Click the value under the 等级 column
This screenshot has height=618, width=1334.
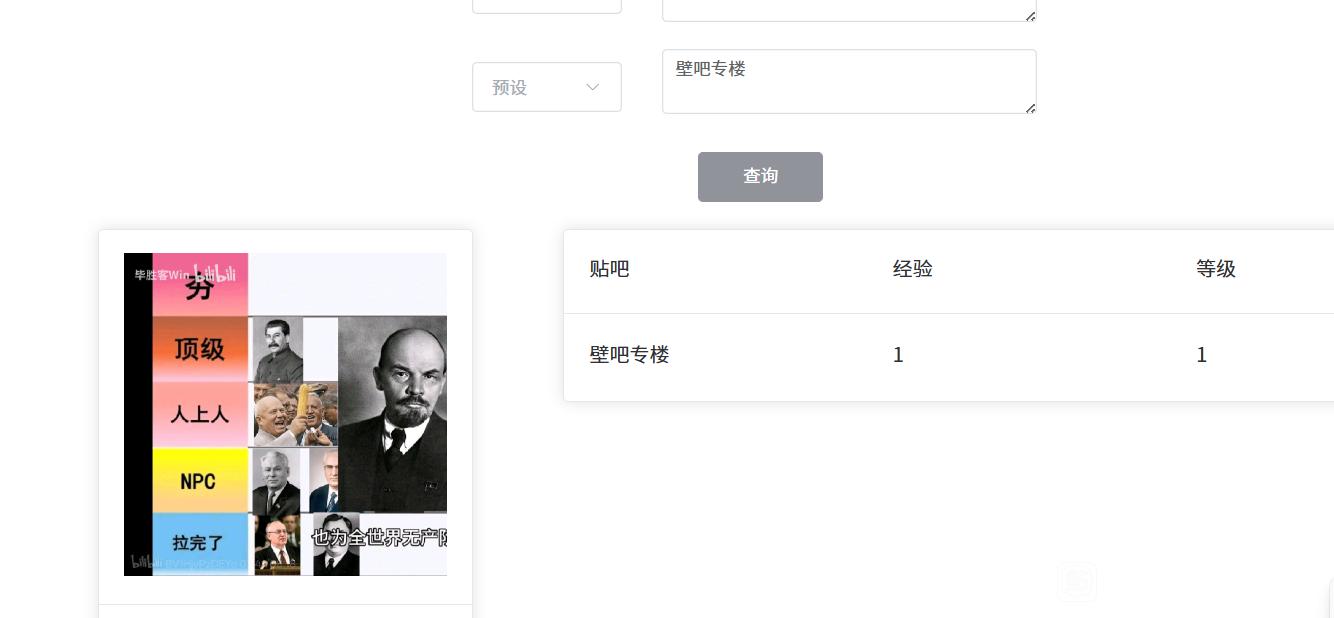click(x=1201, y=355)
